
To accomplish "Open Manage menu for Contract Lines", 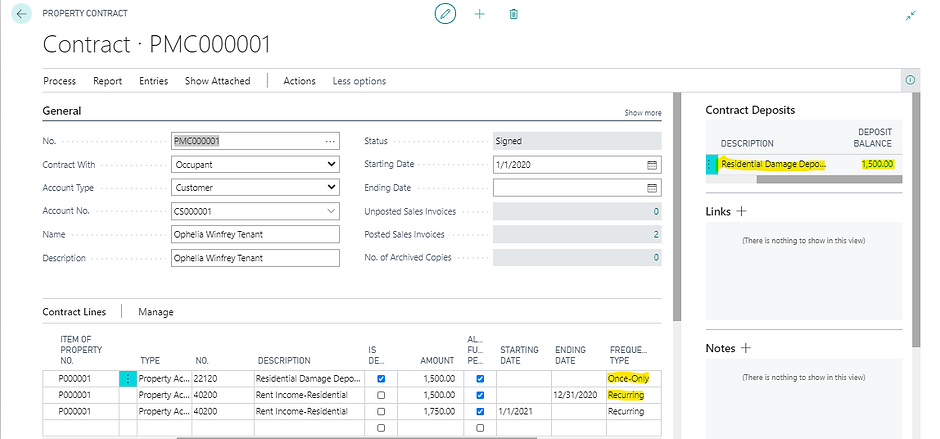I will point(156,312).
